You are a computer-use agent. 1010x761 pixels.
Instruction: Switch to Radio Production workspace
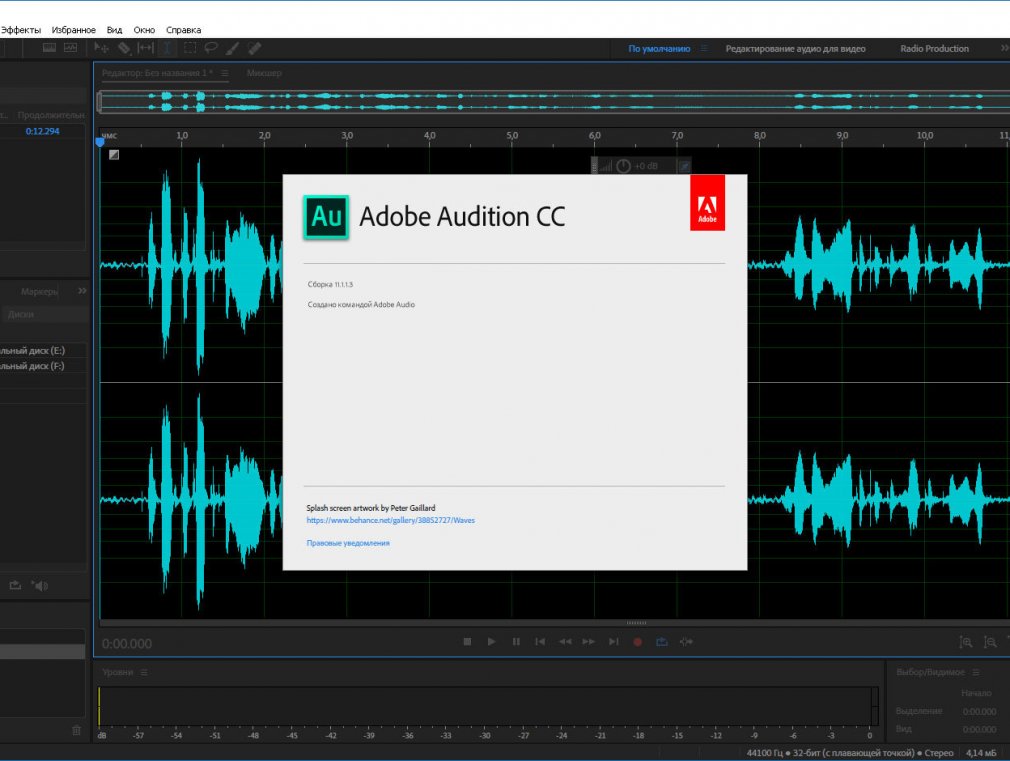coord(935,48)
